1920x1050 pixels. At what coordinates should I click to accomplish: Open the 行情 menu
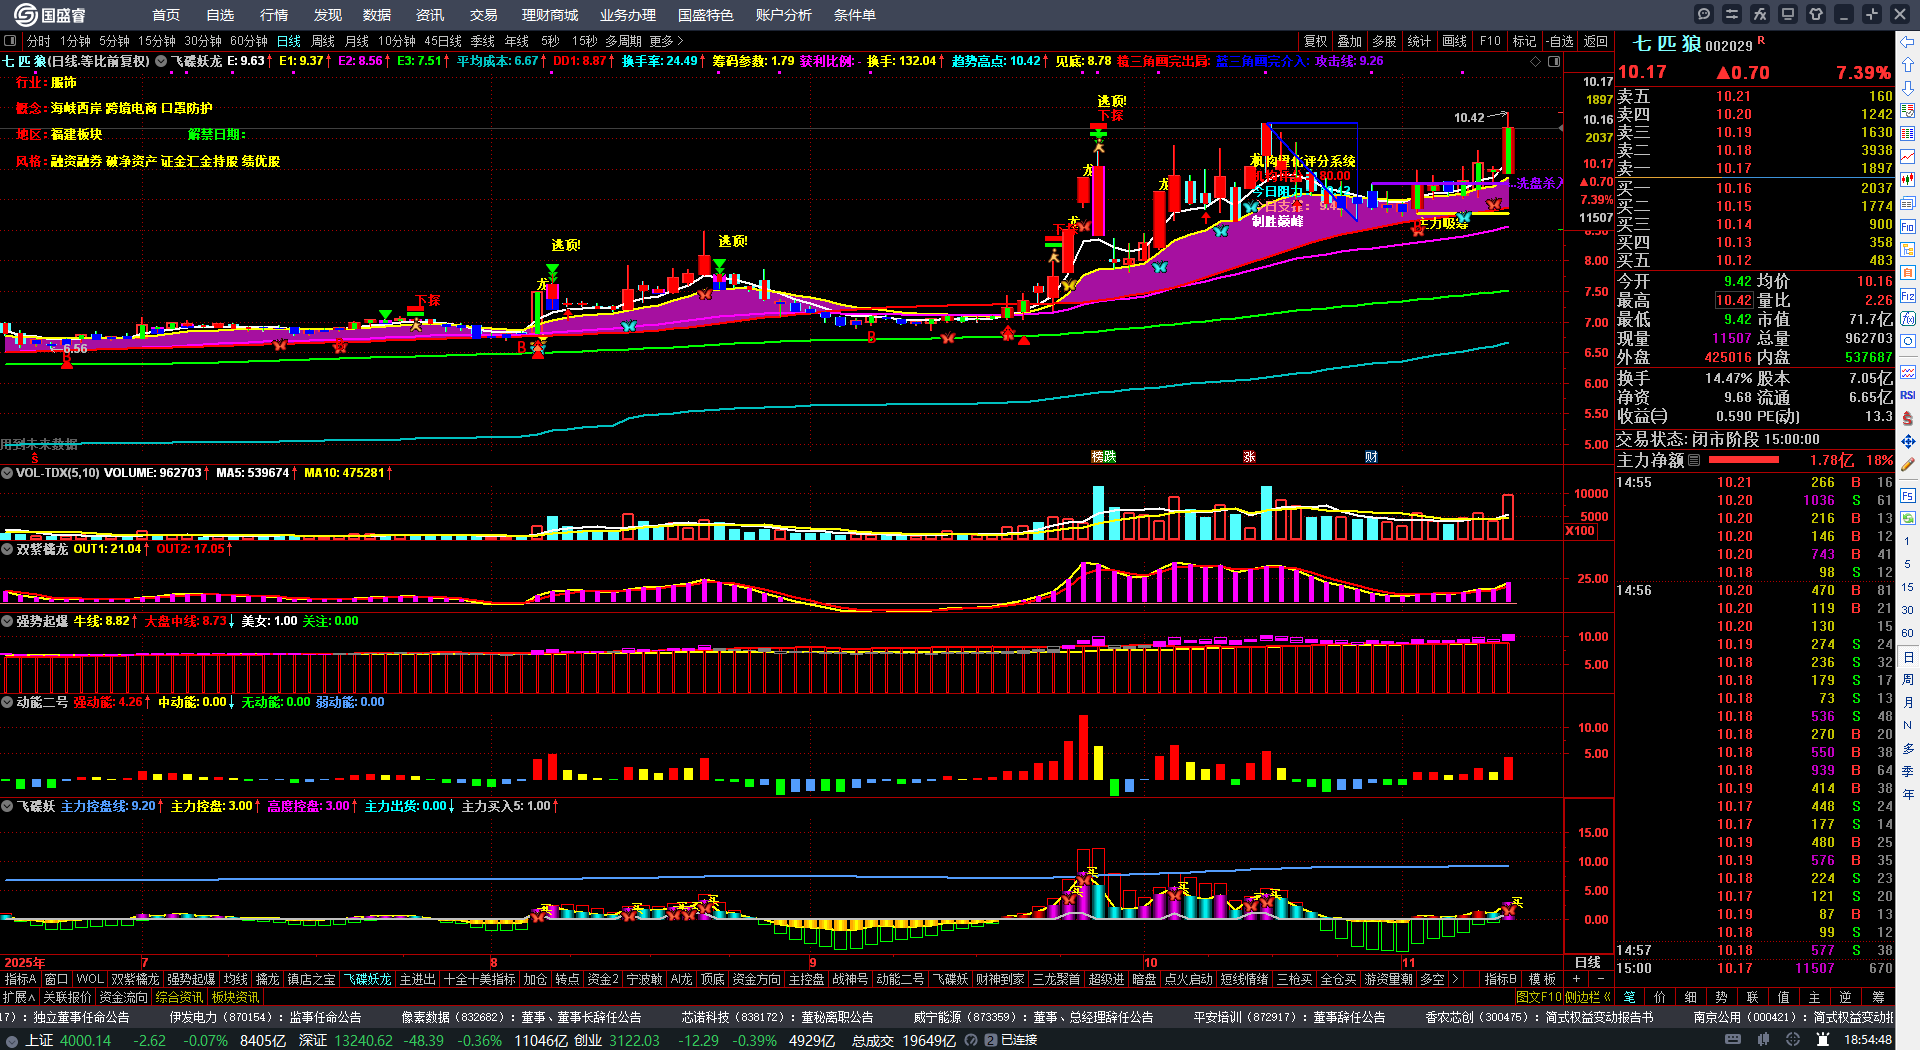pyautogui.click(x=274, y=15)
